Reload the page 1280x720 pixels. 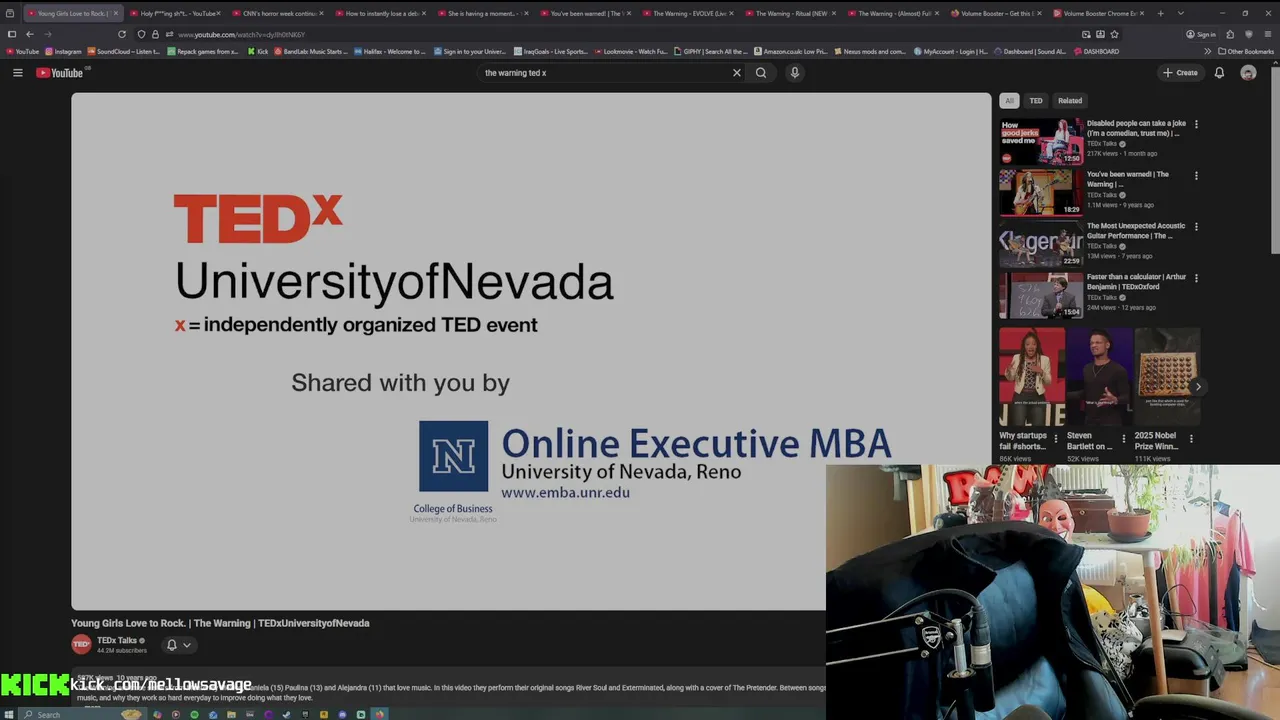click(122, 34)
